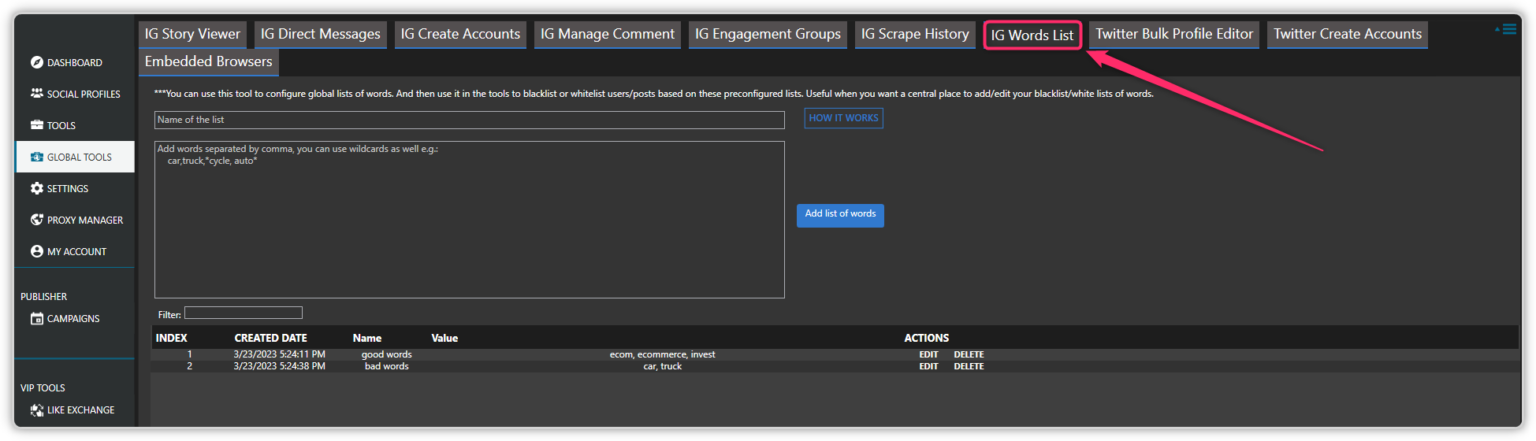Open My Account via the user icon
Viewport: 1536px width, 441px height.
[x=37, y=252]
